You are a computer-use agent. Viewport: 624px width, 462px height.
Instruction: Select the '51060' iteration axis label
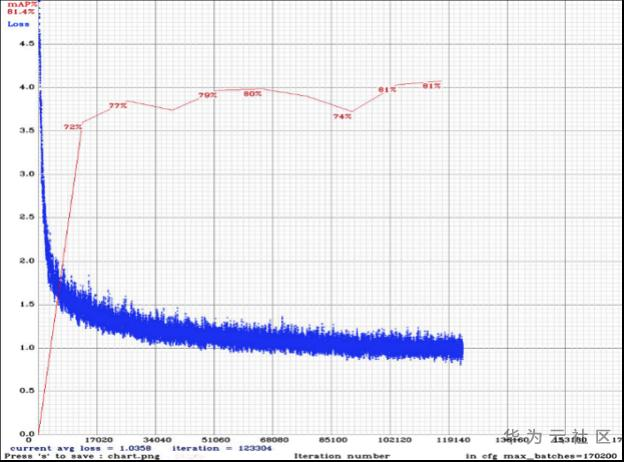click(216, 440)
